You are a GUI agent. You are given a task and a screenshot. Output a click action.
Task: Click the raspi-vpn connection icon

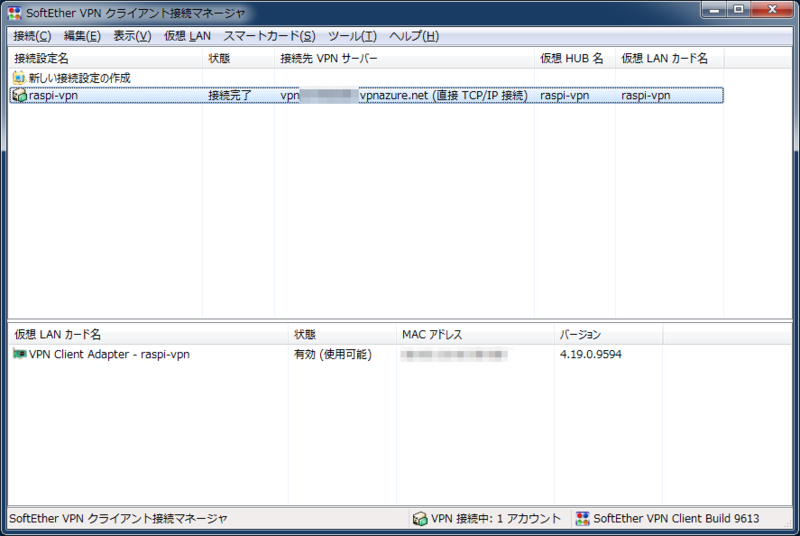pos(19,95)
